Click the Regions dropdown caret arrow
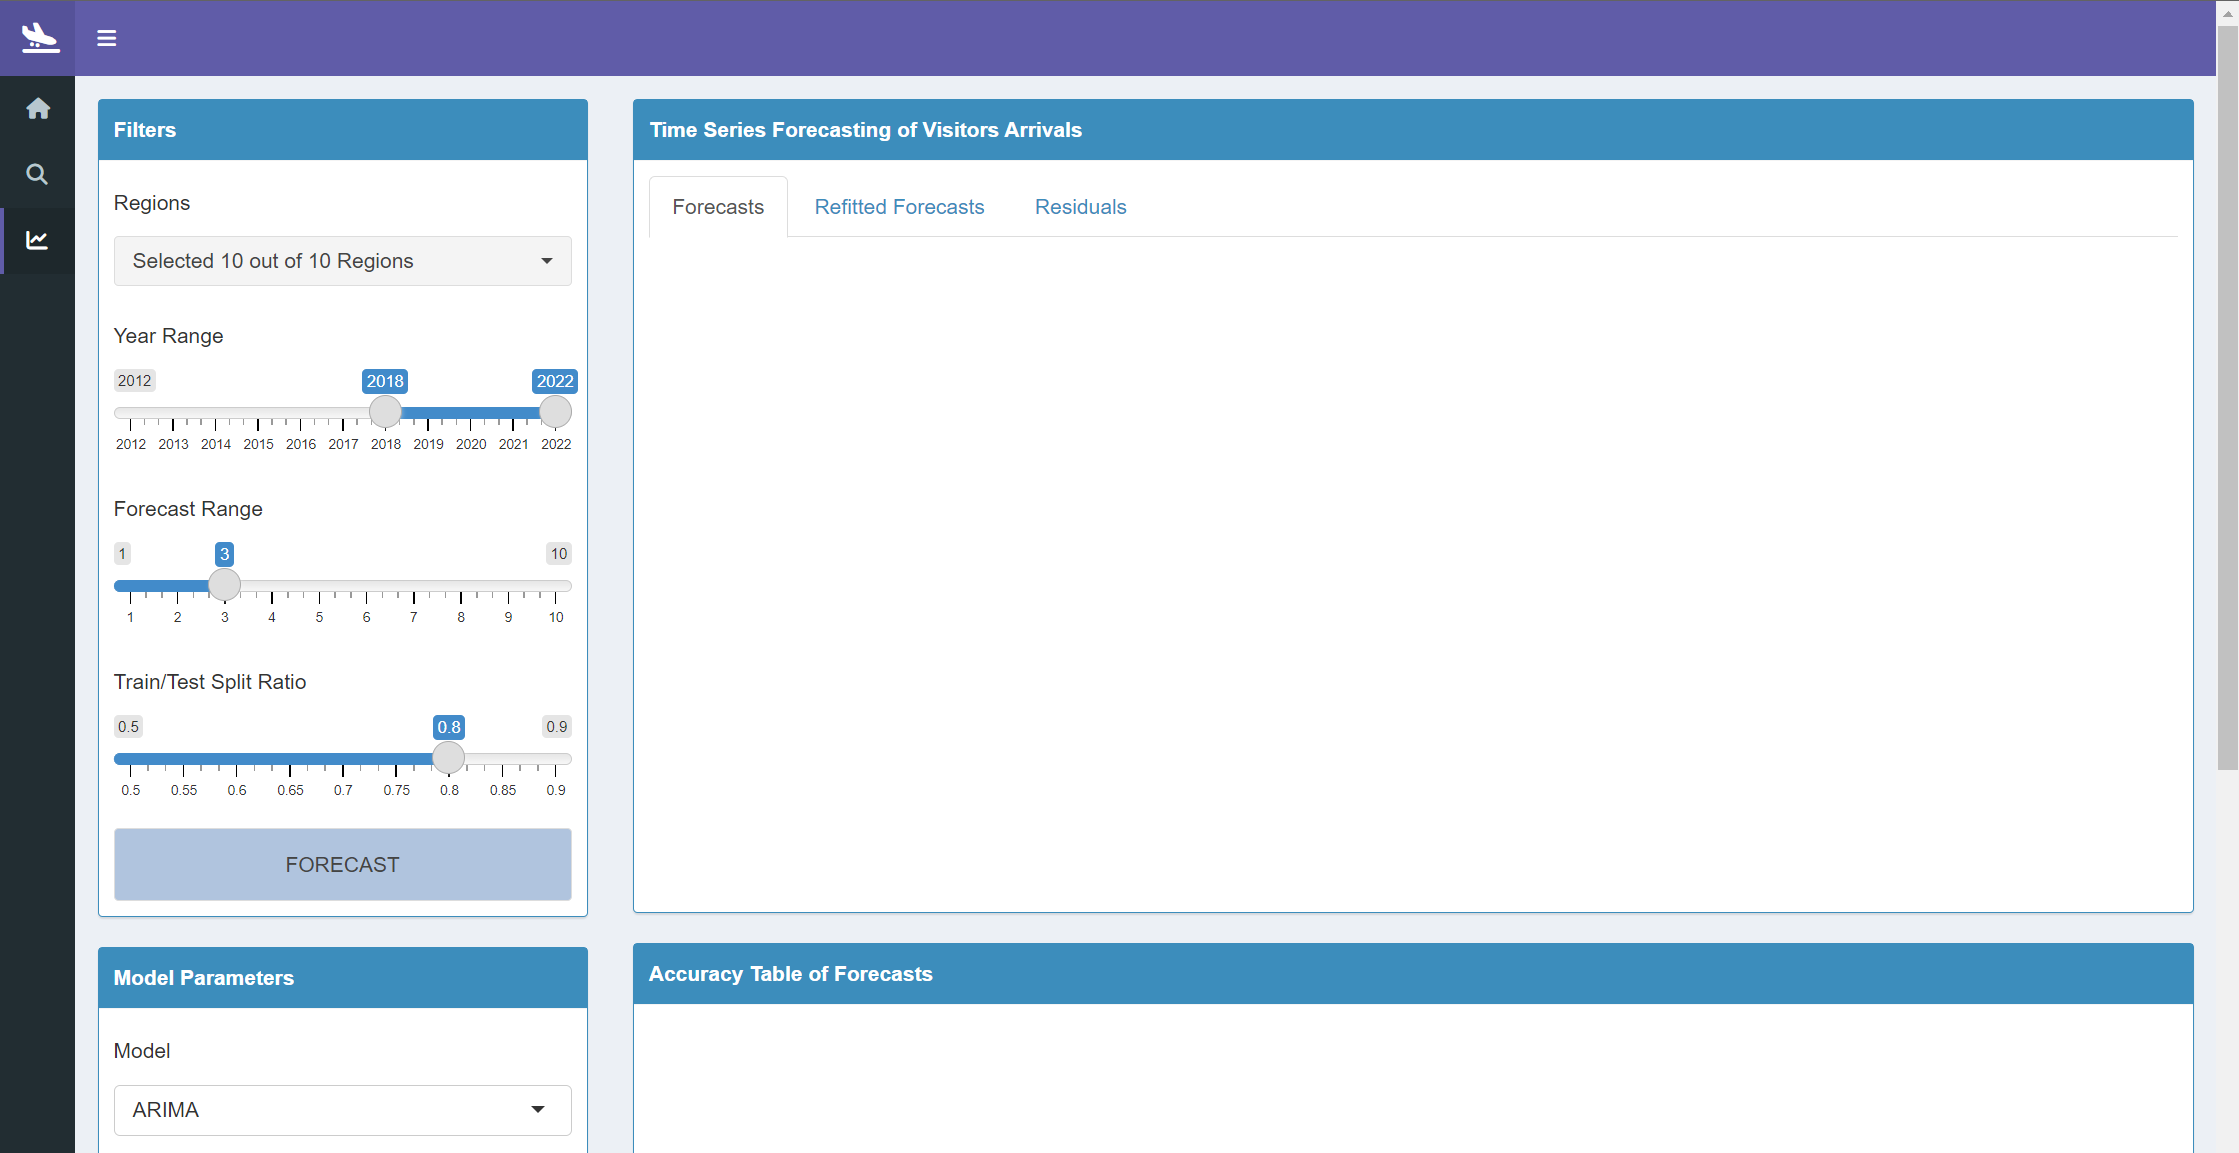2239x1153 pixels. point(547,261)
